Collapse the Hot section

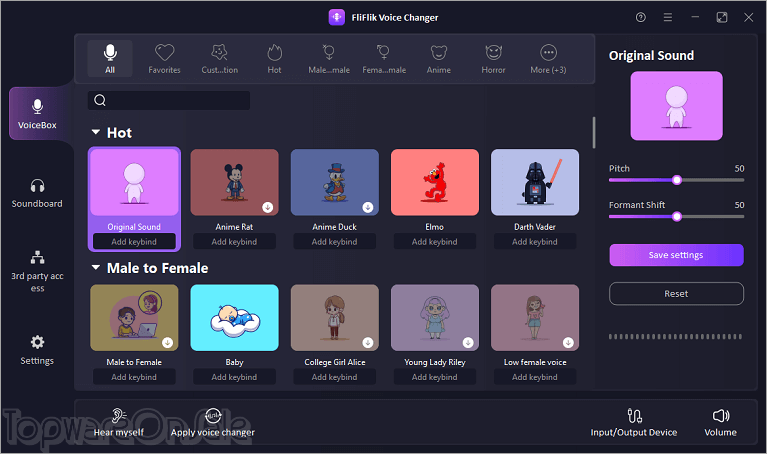96,133
